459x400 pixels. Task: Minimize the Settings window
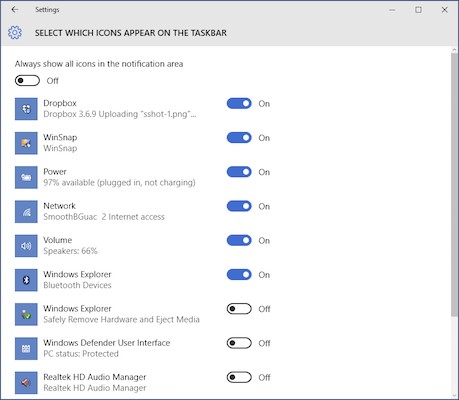click(392, 10)
